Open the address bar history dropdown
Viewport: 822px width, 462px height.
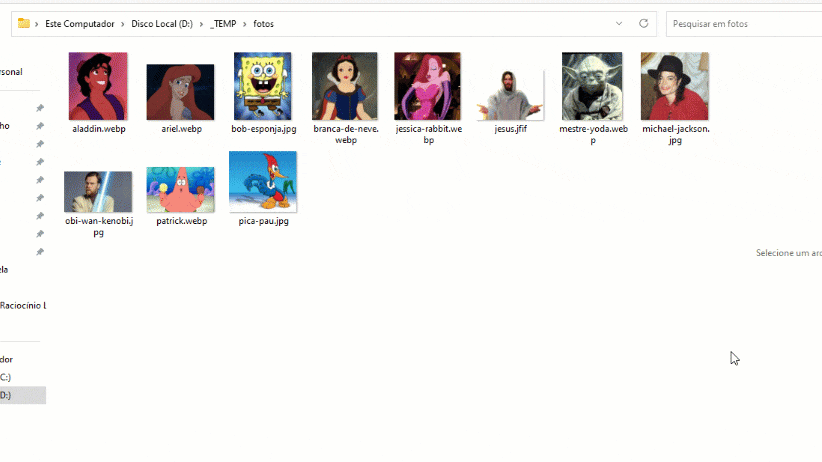[x=619, y=24]
